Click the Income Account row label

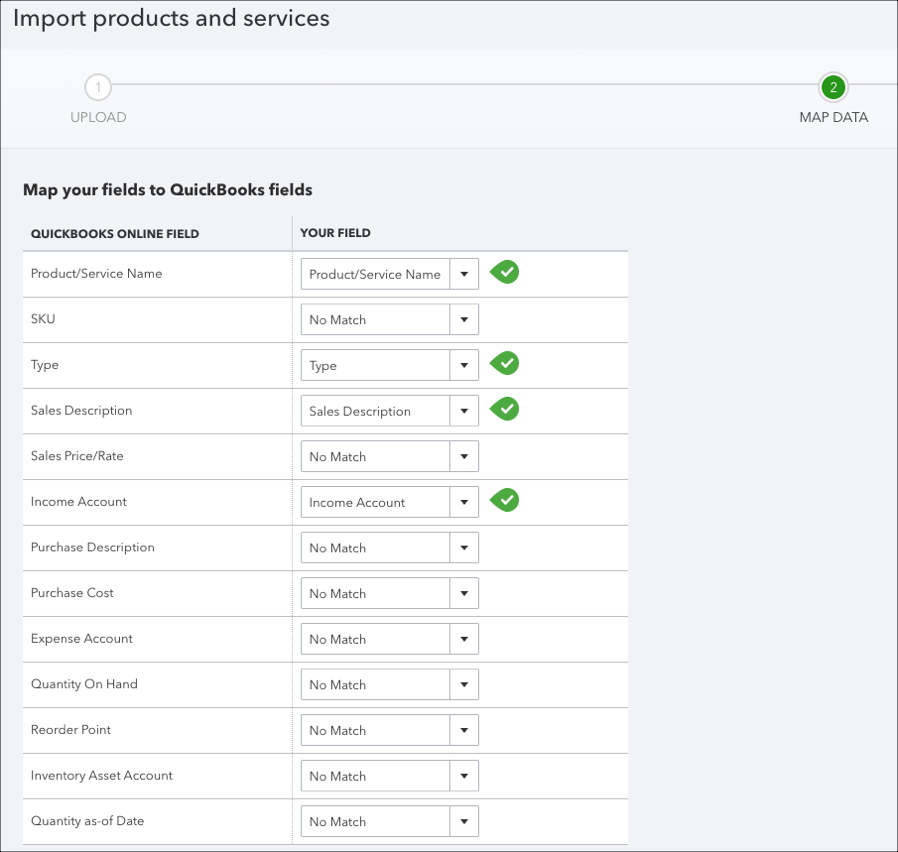(x=78, y=502)
